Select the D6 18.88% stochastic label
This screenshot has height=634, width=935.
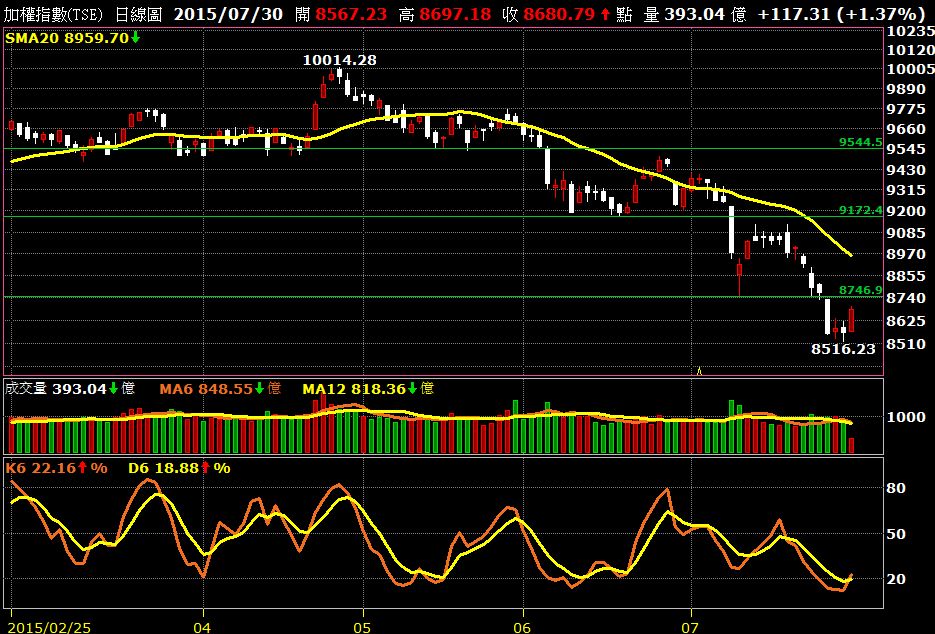(x=179, y=468)
